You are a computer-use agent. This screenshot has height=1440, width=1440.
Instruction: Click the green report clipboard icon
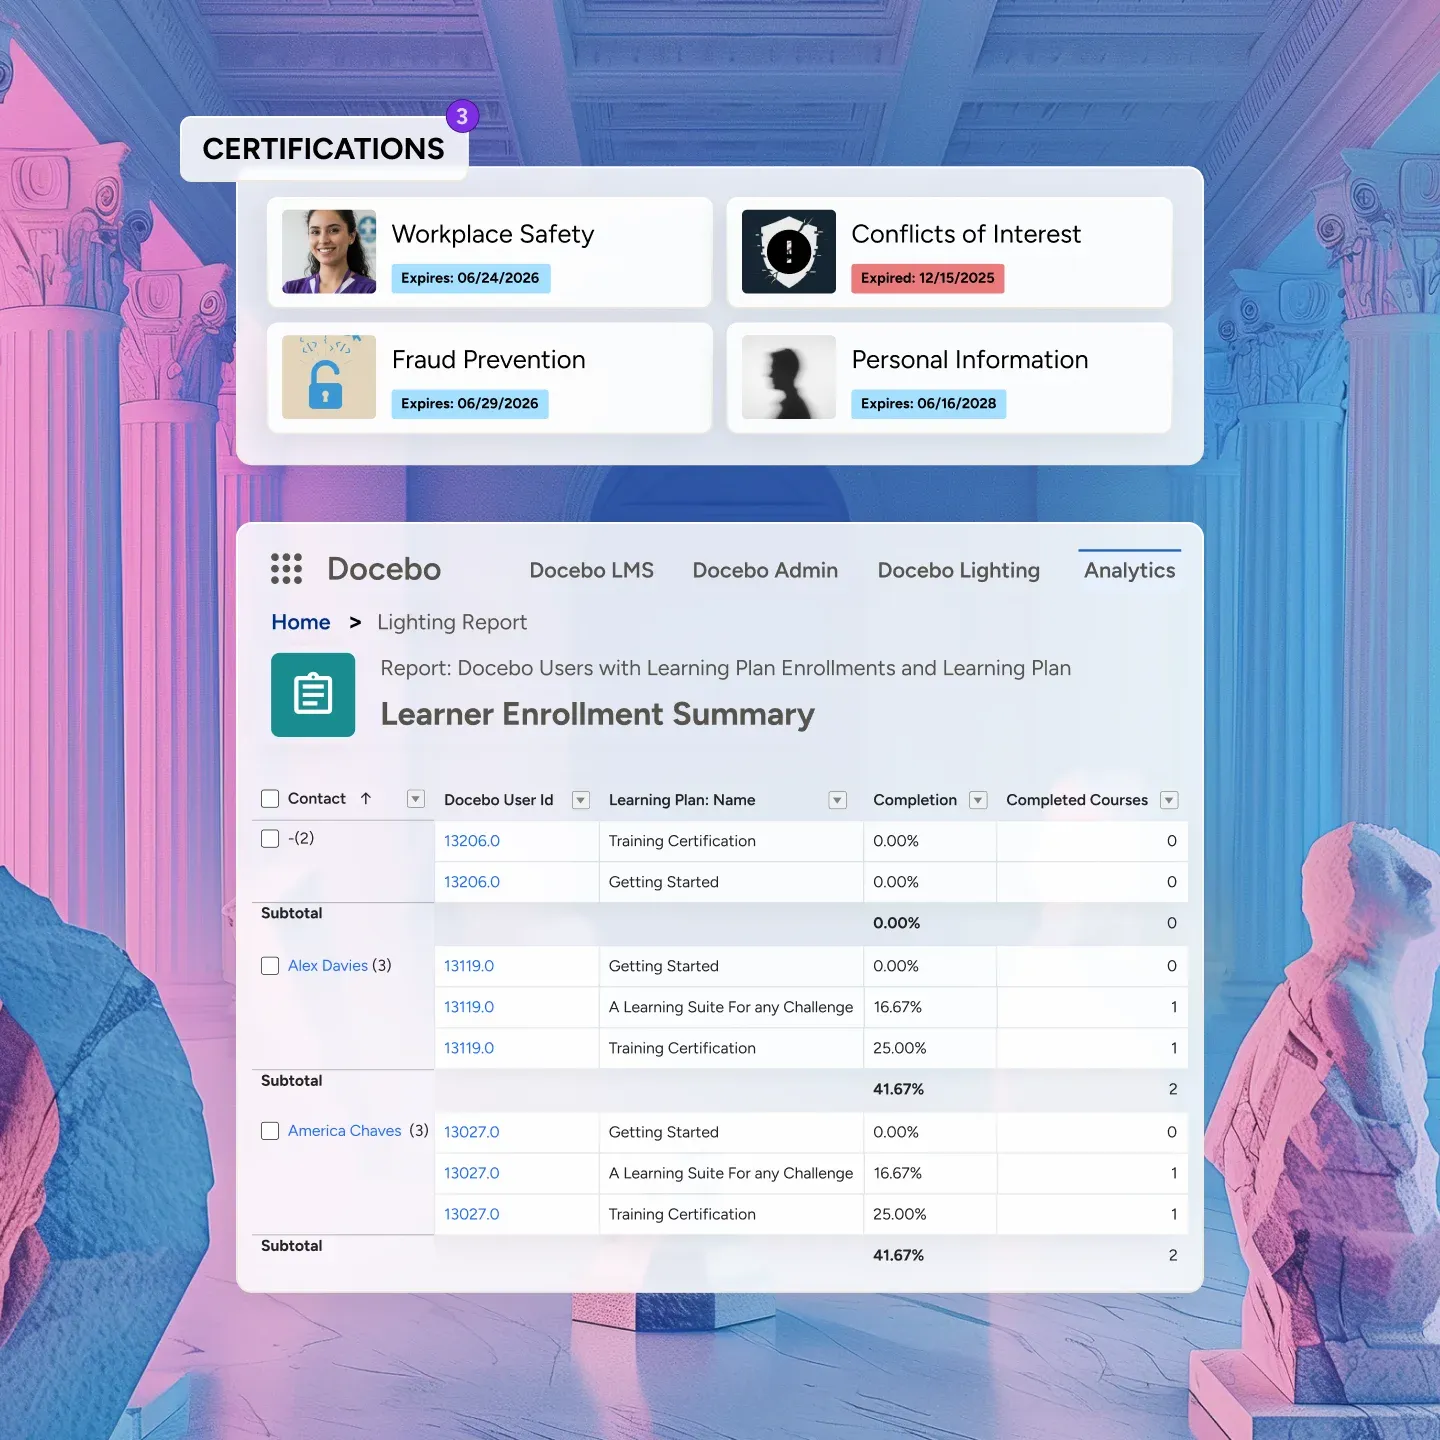coord(313,695)
